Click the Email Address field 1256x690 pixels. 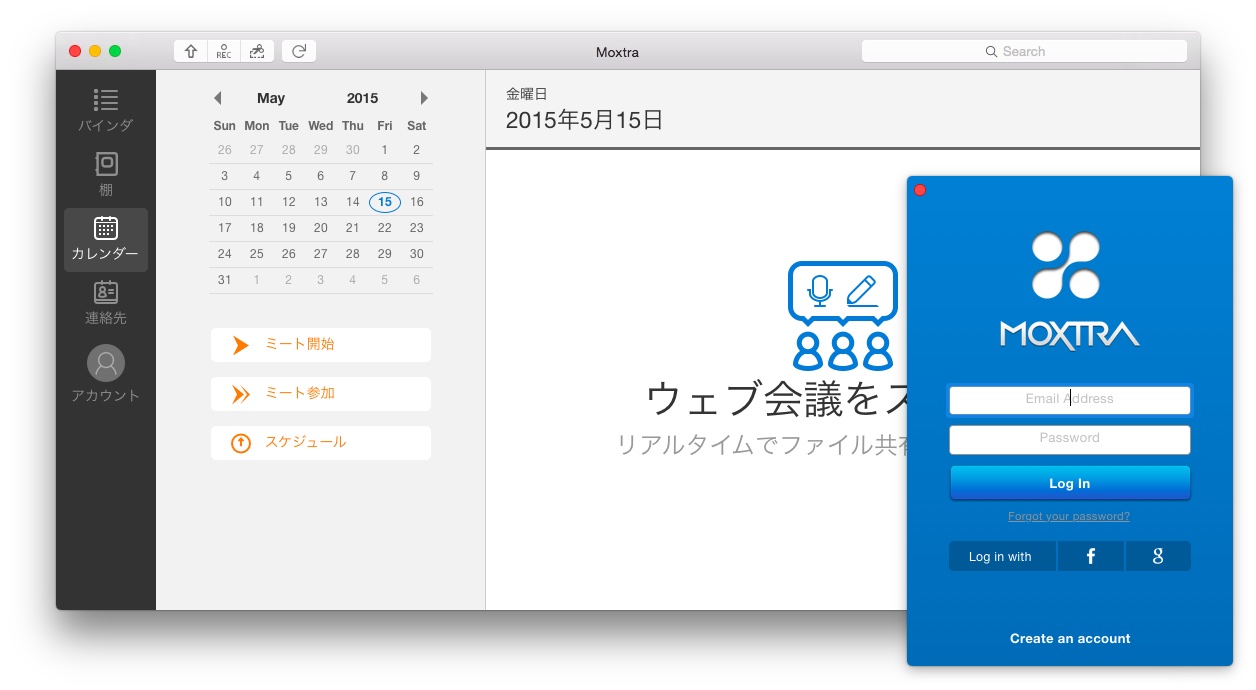[x=1069, y=400]
